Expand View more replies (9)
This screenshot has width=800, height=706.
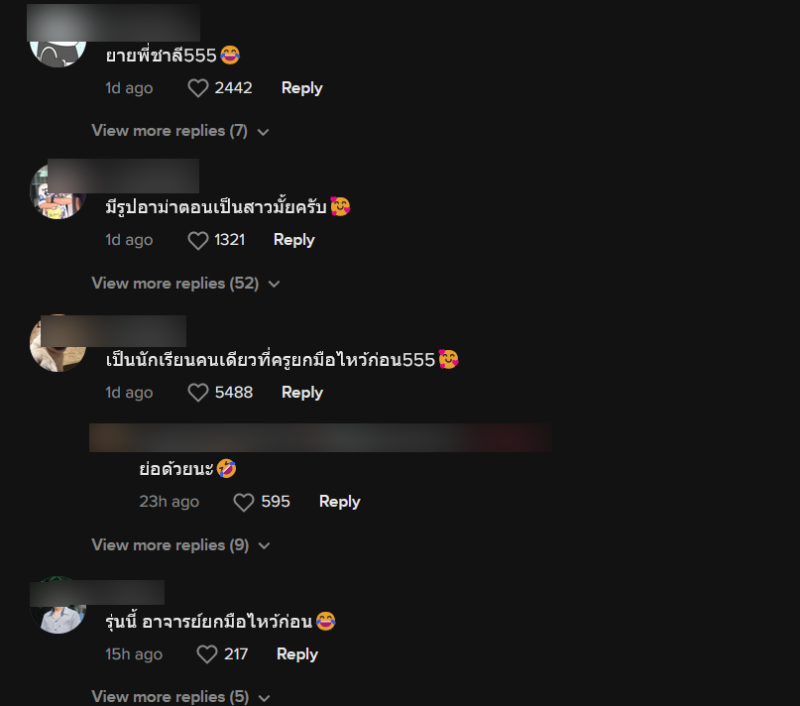181,545
